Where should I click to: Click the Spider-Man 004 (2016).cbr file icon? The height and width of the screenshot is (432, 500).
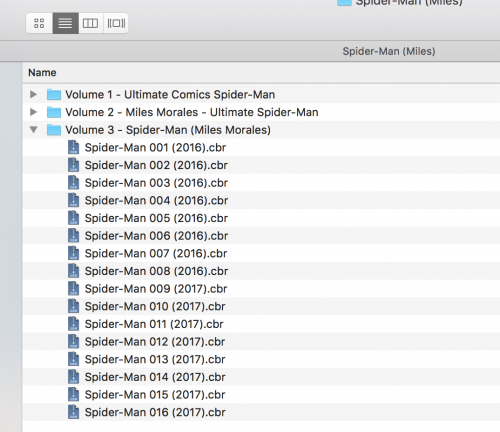tap(73, 200)
